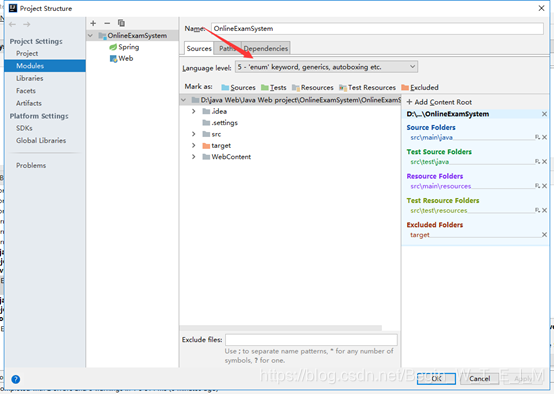Confirm with the OK button
Screen dimensions: 554x394
[x=436, y=378]
